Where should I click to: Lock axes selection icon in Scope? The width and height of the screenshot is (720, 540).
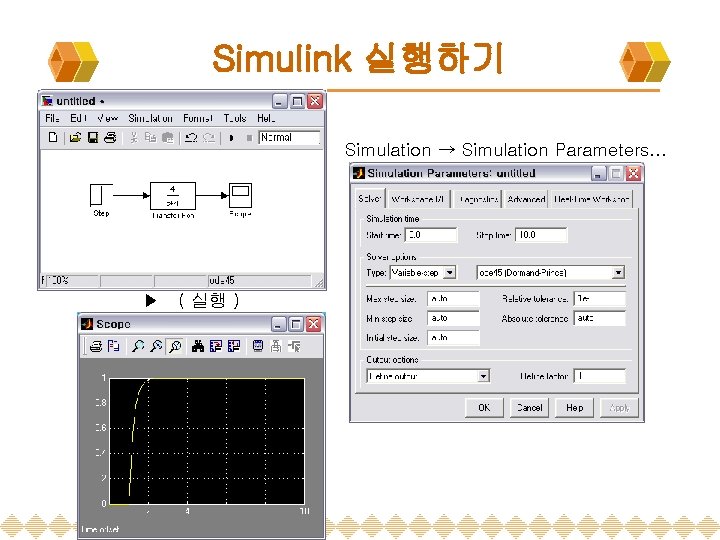click(x=276, y=346)
